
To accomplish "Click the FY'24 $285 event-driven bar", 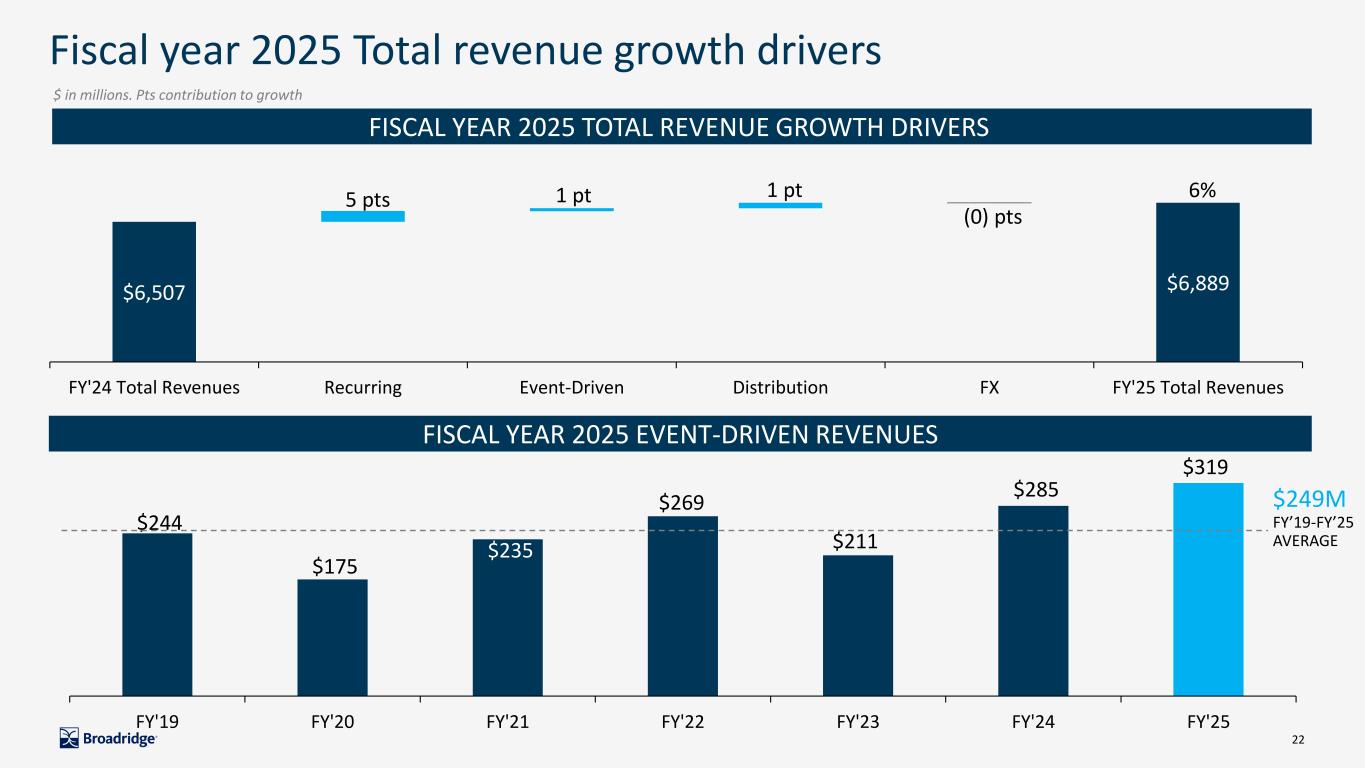I will [x=1033, y=600].
